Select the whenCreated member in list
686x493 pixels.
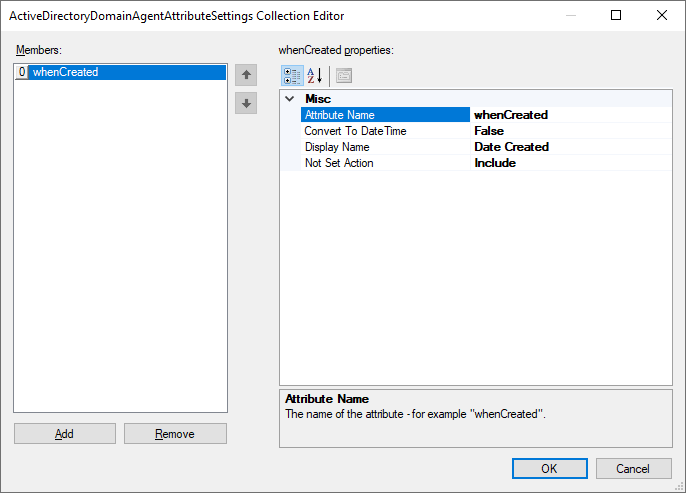click(x=66, y=72)
